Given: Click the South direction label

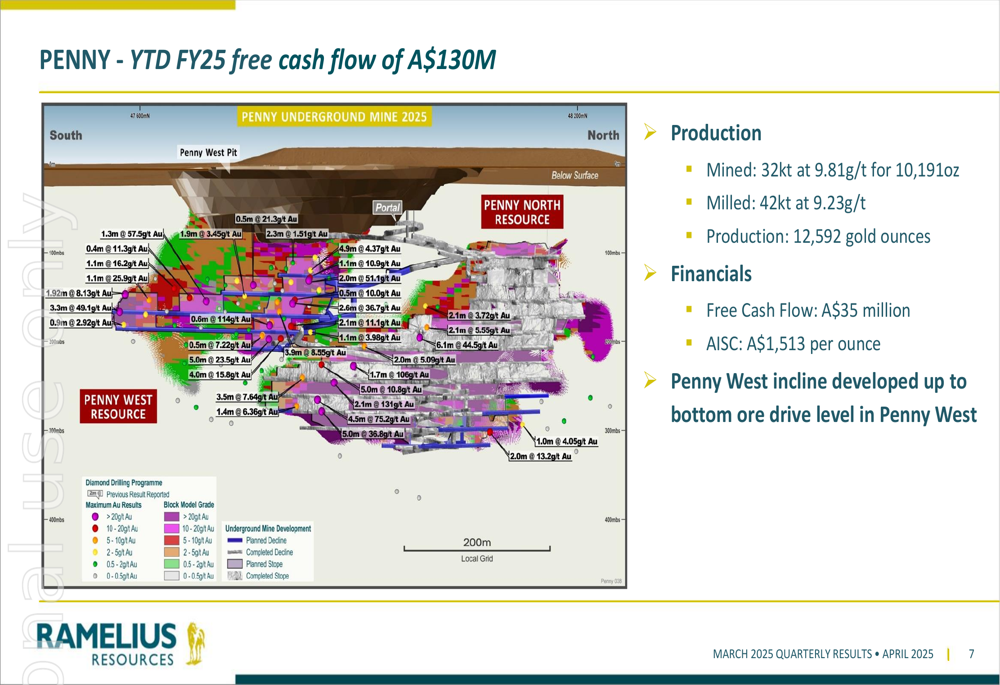Looking at the screenshot, I should tap(66, 135).
